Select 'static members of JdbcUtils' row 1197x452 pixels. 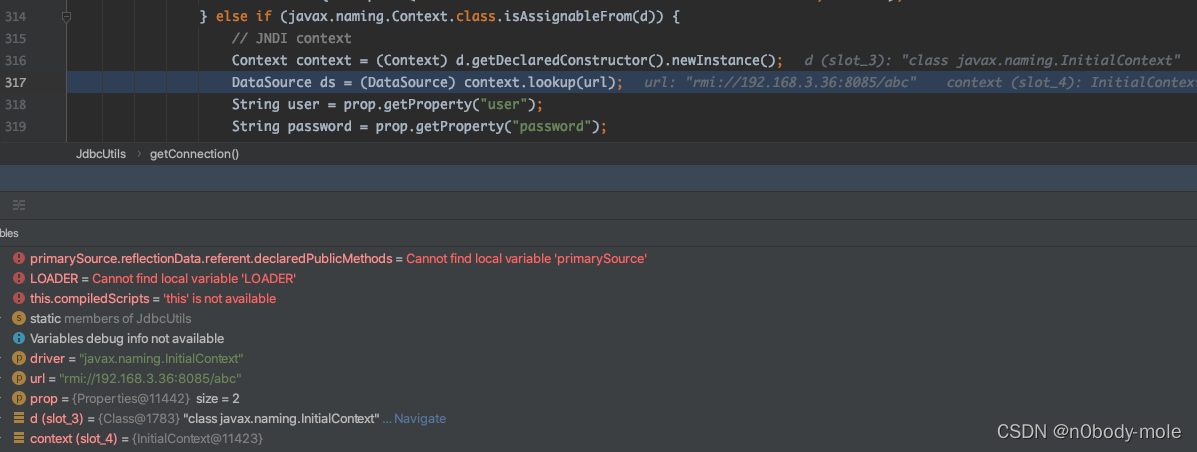point(598,318)
